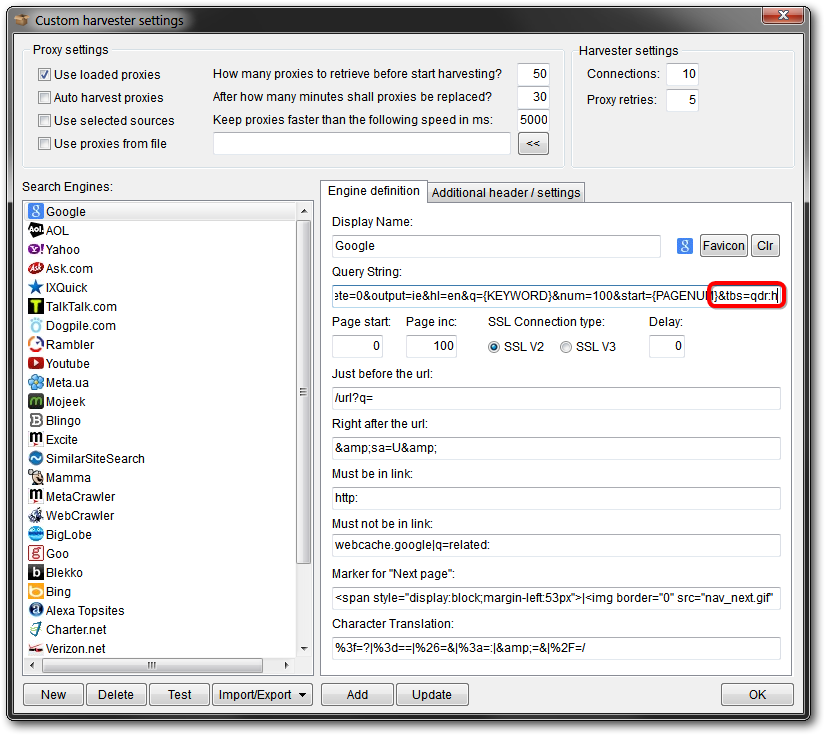Click the Must be in link field
The image size is (825, 735).
pyautogui.click(x=556, y=498)
